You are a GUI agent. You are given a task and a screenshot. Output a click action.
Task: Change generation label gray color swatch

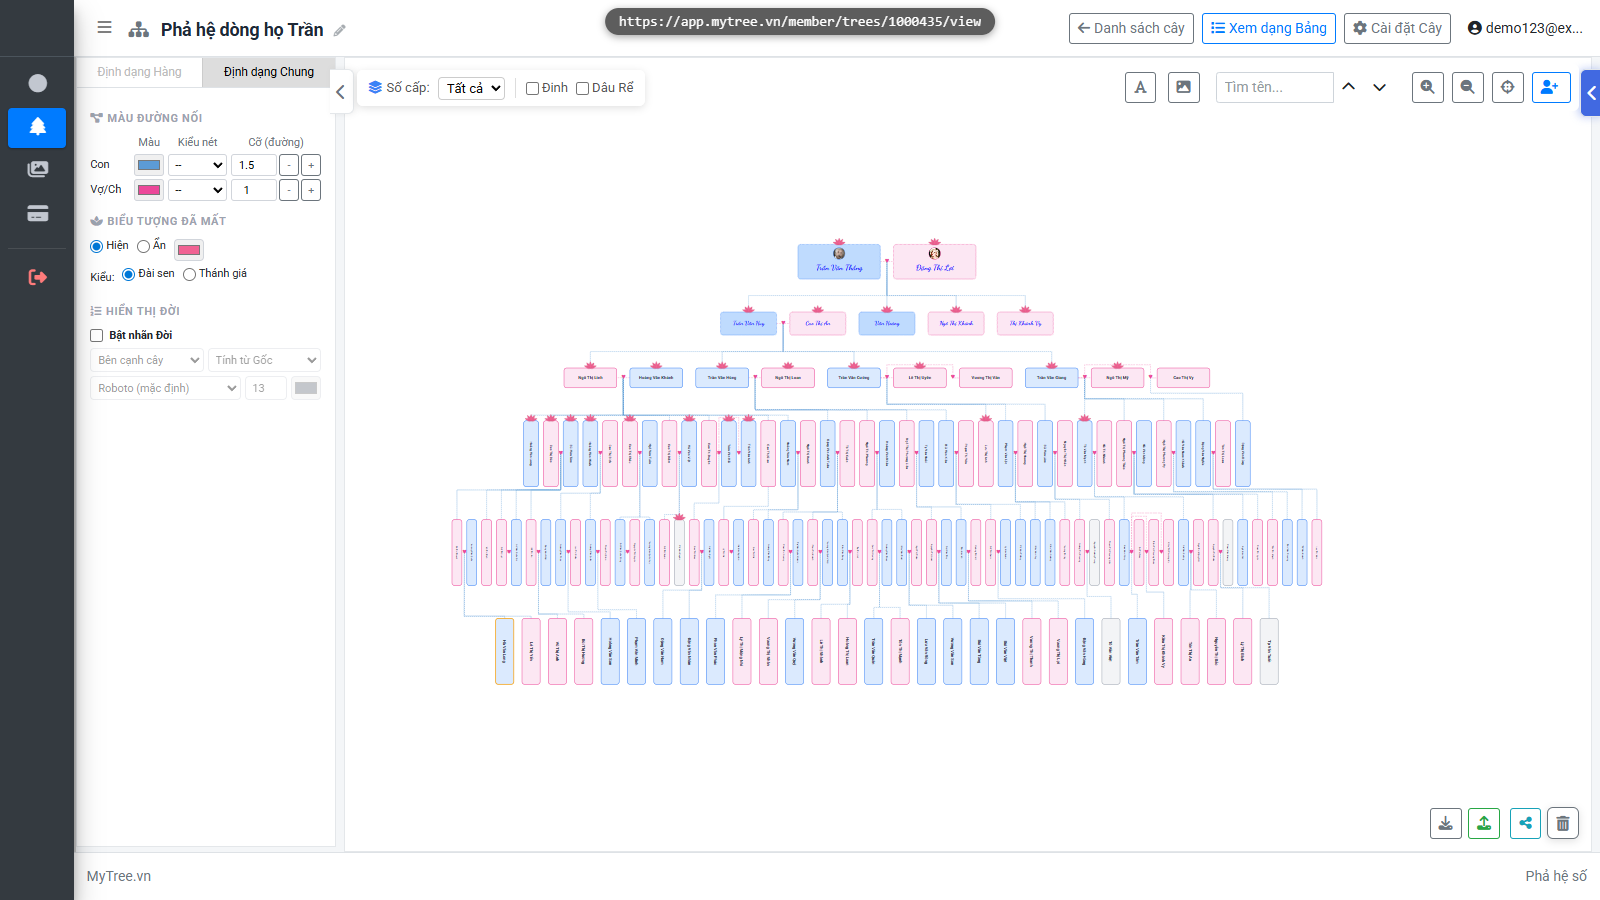pyautogui.click(x=306, y=388)
